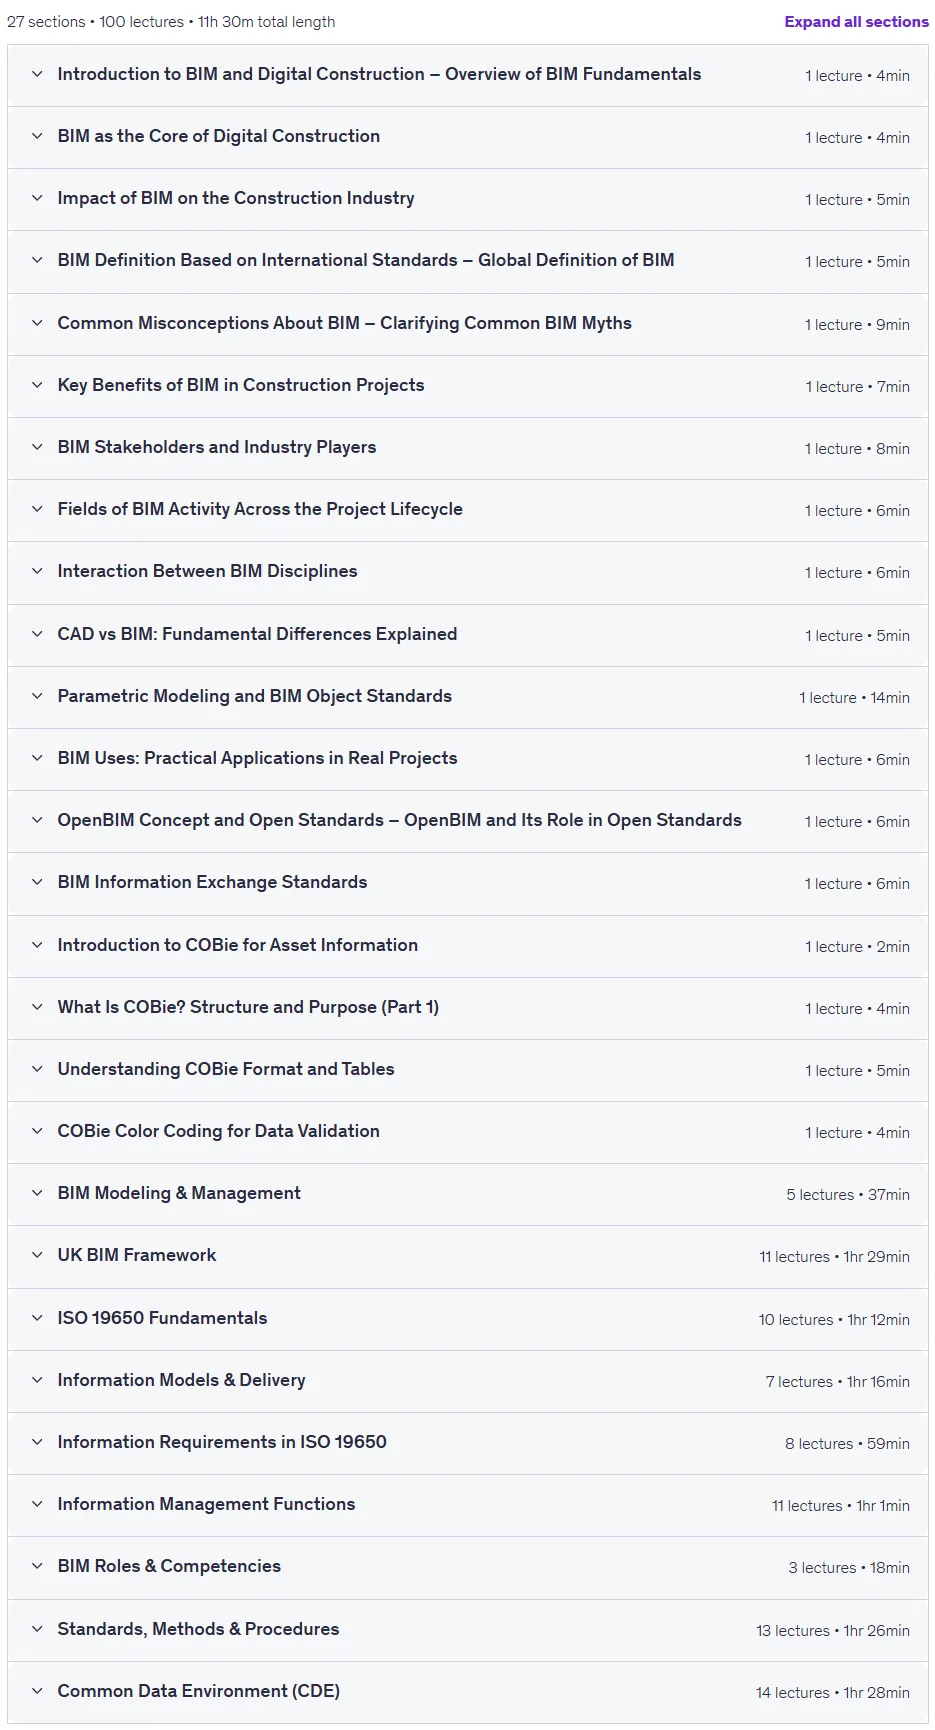Select COBie Color Coding for Data Validation heading
This screenshot has height=1730, width=935.
pos(218,1131)
